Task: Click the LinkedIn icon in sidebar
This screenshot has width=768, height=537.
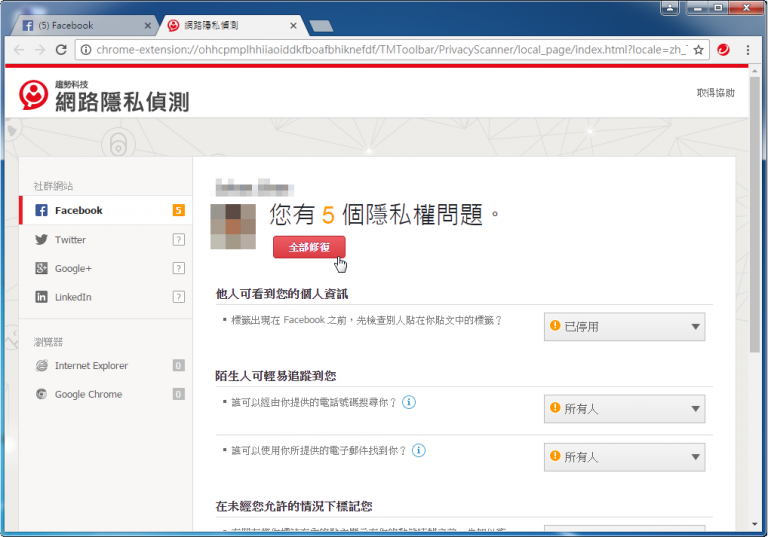Action: point(42,297)
